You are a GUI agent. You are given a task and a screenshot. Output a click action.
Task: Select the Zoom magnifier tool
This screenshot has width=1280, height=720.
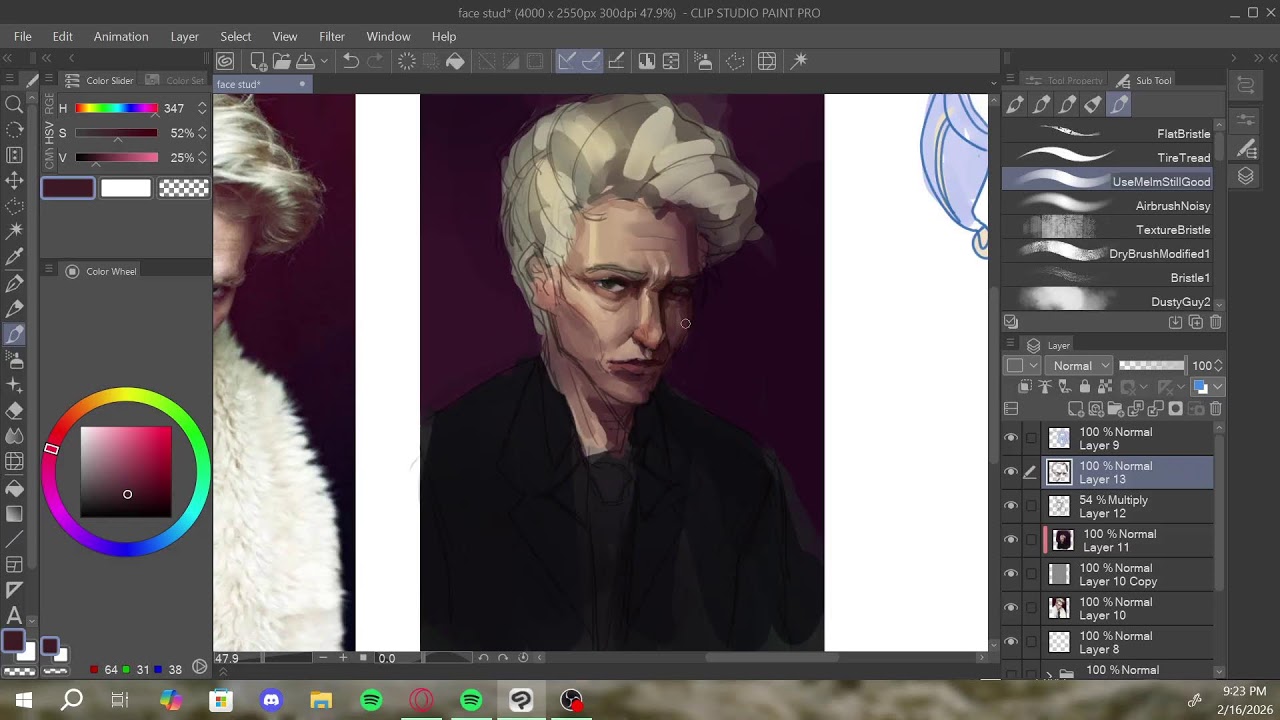(x=15, y=104)
